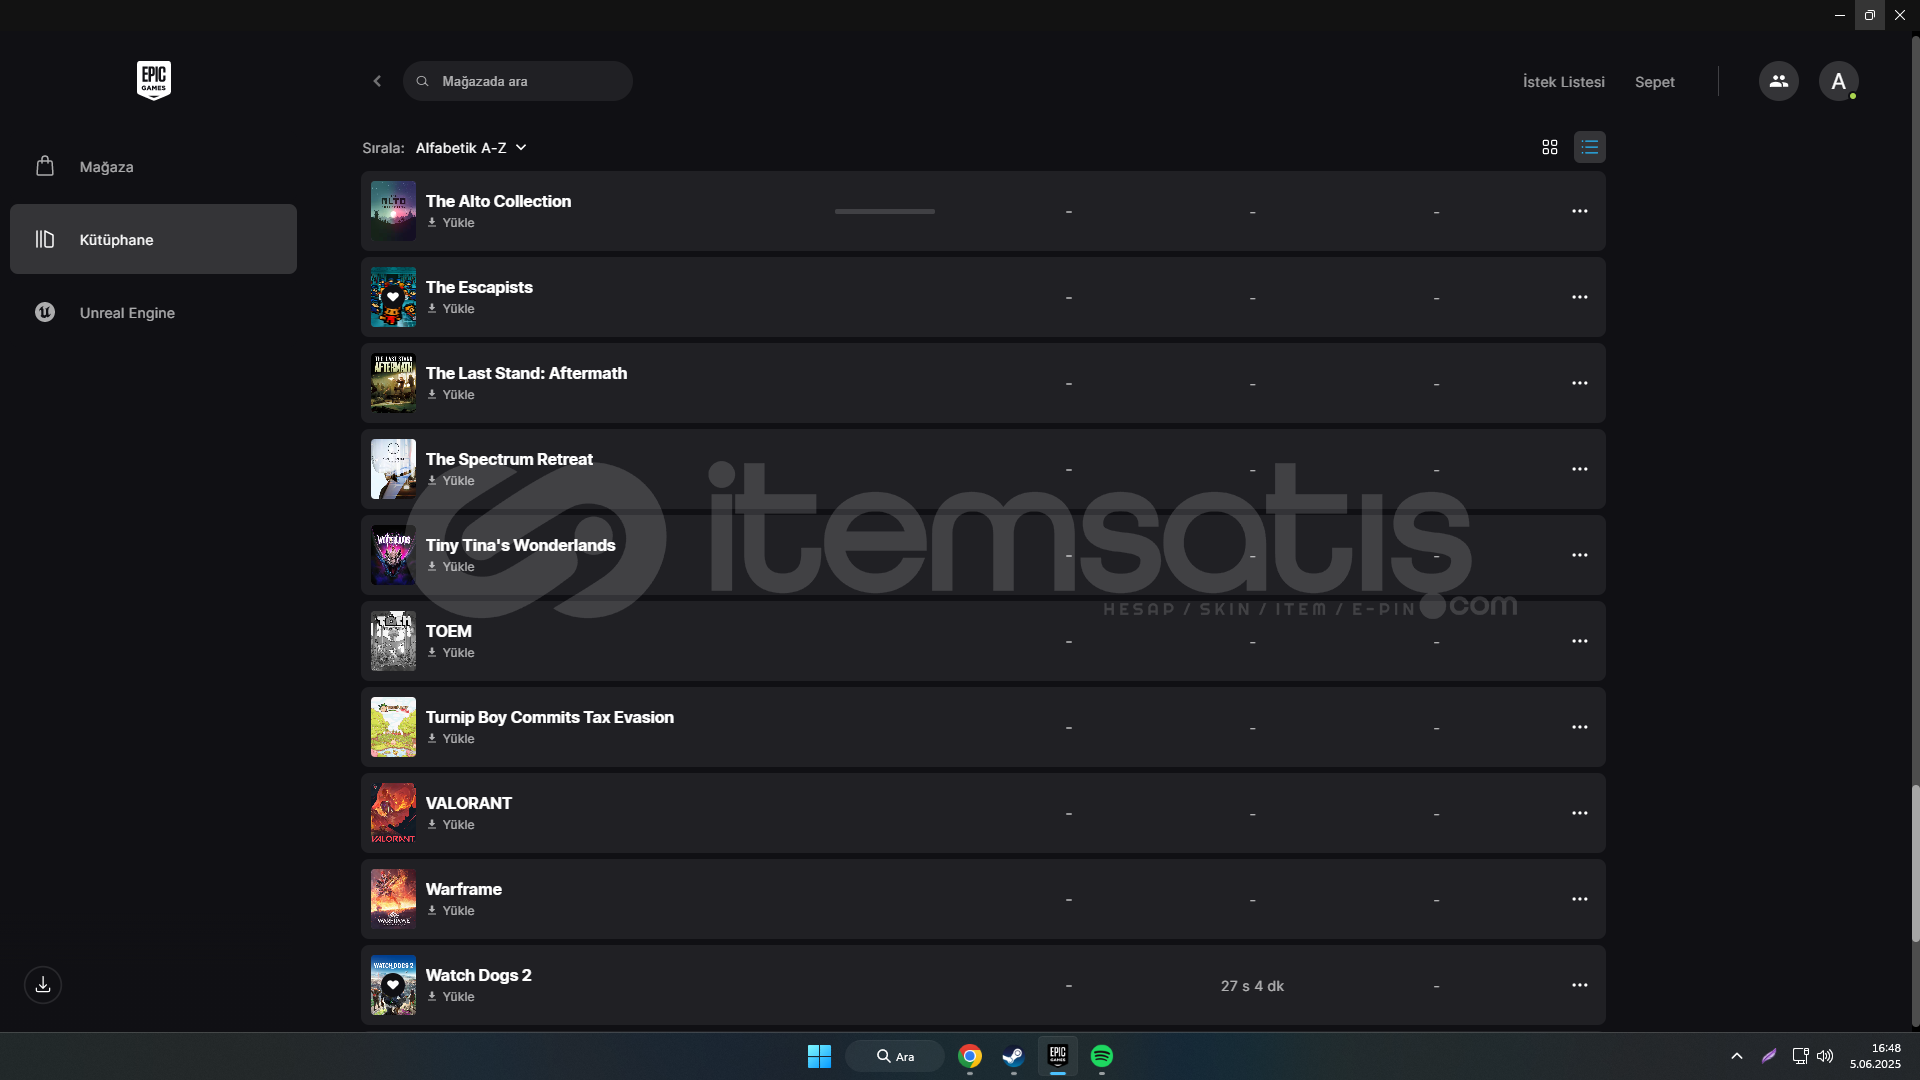Show hidden system tray icons
The image size is (1920, 1080).
(1737, 1056)
